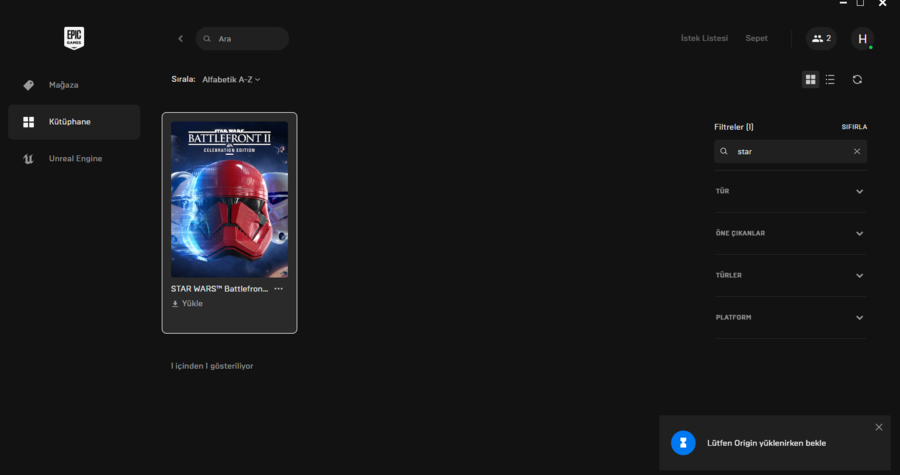Dismiss the Origin loading notification
The height and width of the screenshot is (475, 900).
click(879, 427)
